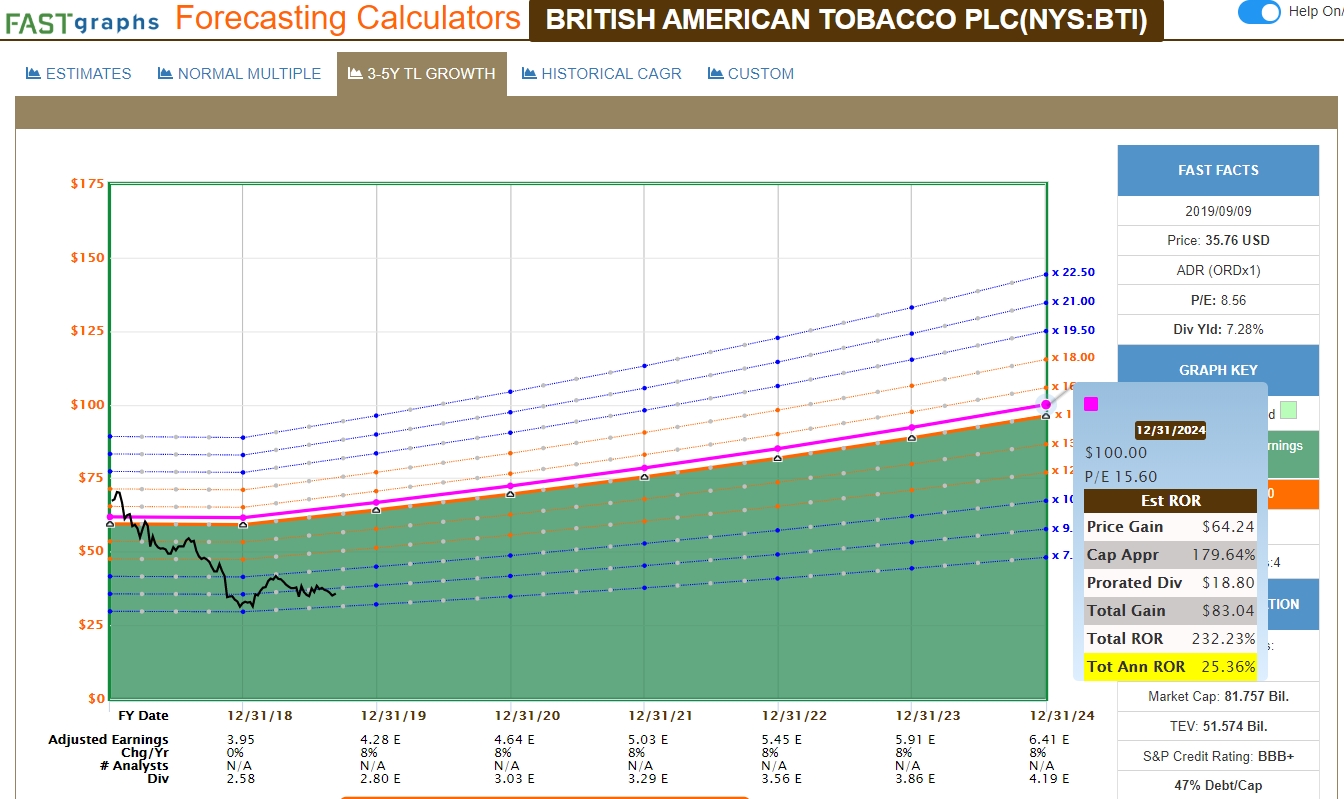Click the Tot Ann ROR 25.36% row
The width and height of the screenshot is (1344, 799).
pyautogui.click(x=1171, y=667)
